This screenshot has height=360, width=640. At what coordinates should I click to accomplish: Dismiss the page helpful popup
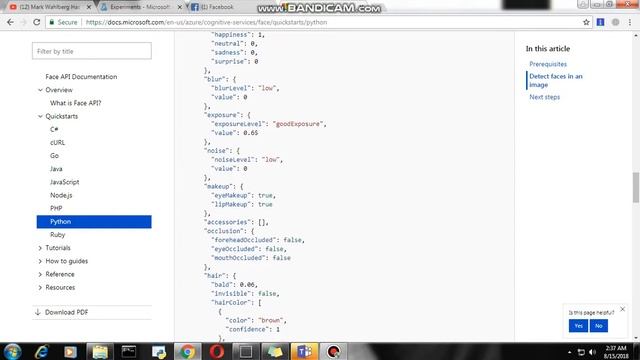click(622, 309)
